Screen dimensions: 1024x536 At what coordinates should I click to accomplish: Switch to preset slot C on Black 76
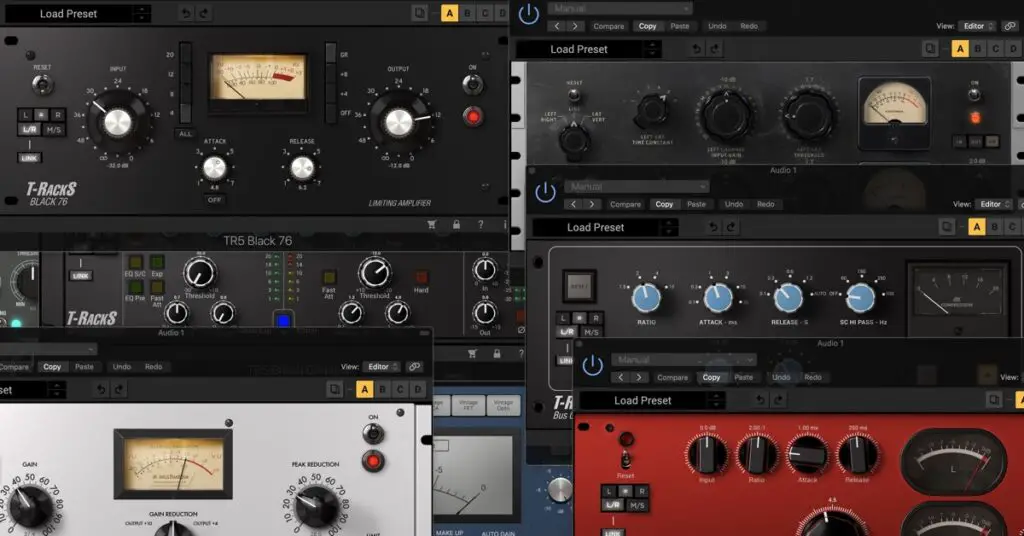tap(485, 13)
